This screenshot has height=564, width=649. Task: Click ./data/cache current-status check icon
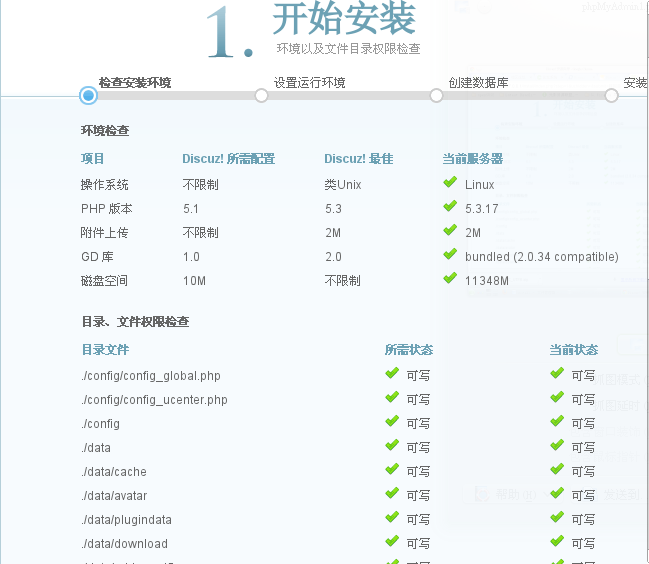coord(557,469)
